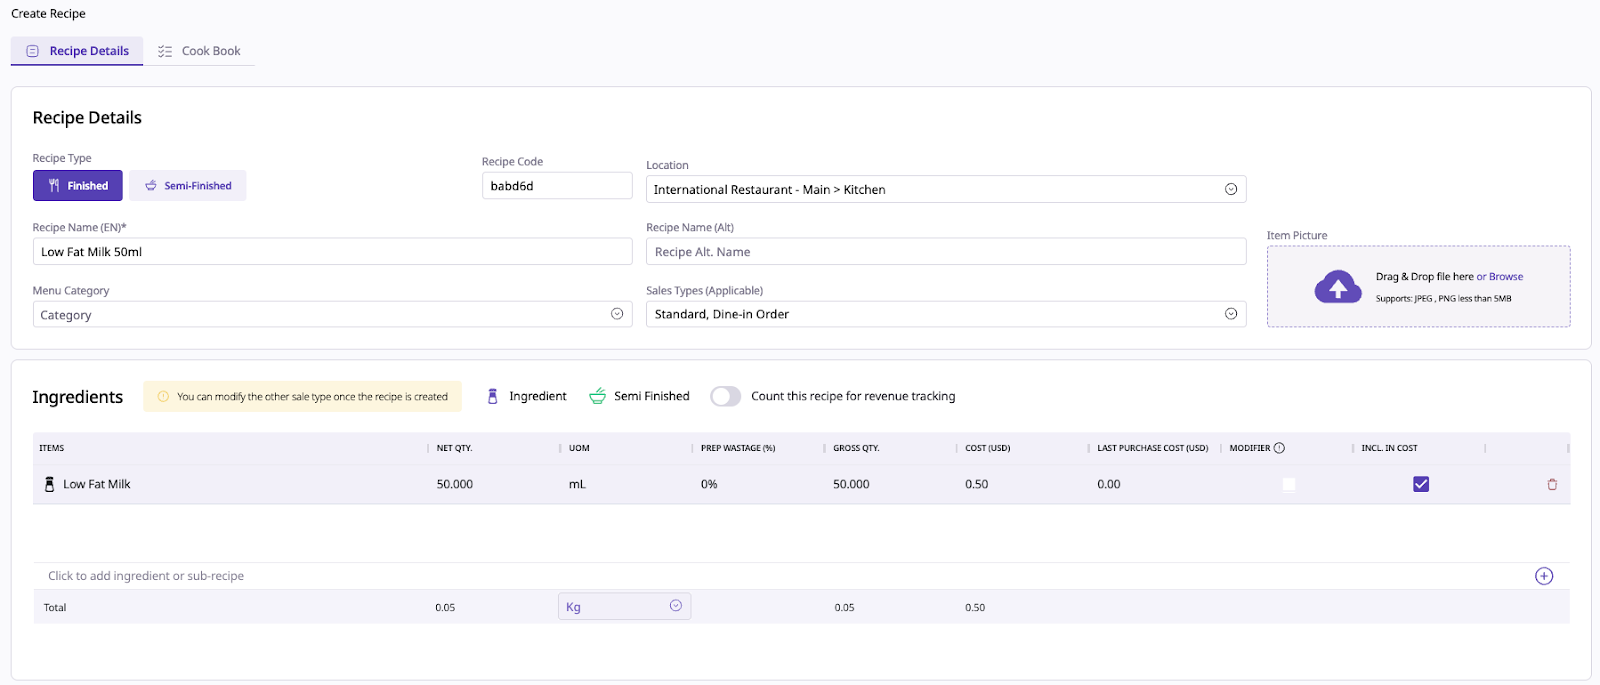The width and height of the screenshot is (1600, 685).
Task: Check Modifier box for Low Fat Milk
Action: point(1288,484)
